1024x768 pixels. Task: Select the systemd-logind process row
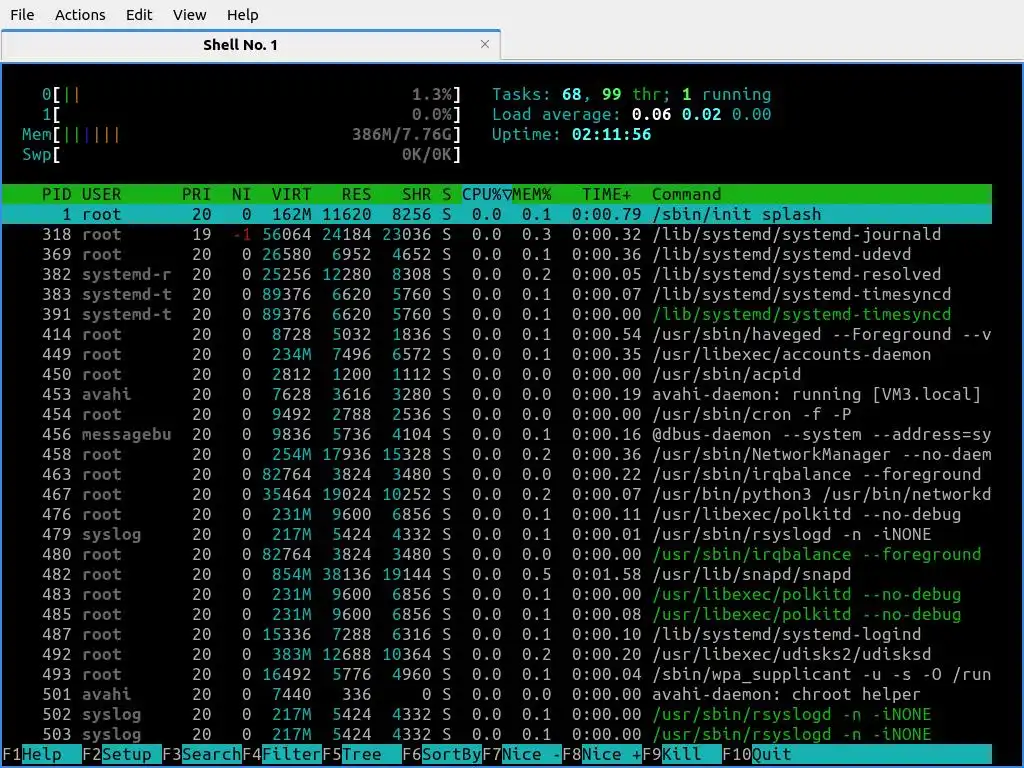pos(497,634)
